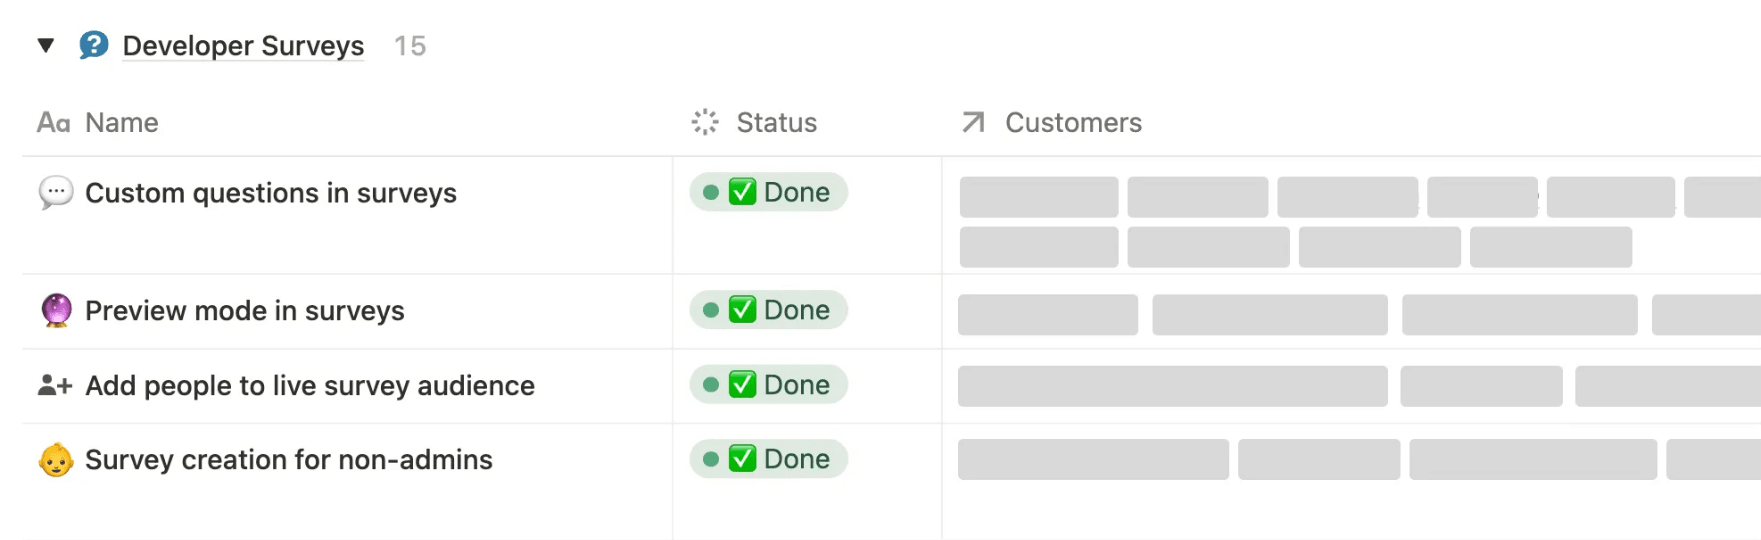1761x540 pixels.
Task: Click the baby face icon for Survey creation
Action: pos(56,460)
